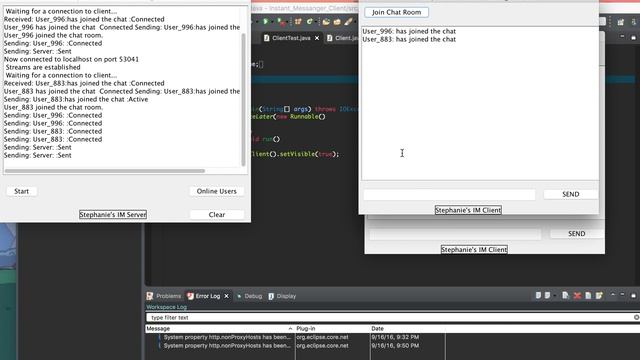Click 'User_996 joined the chat room.' log line
This screenshot has height=360, width=640.
point(53,36)
